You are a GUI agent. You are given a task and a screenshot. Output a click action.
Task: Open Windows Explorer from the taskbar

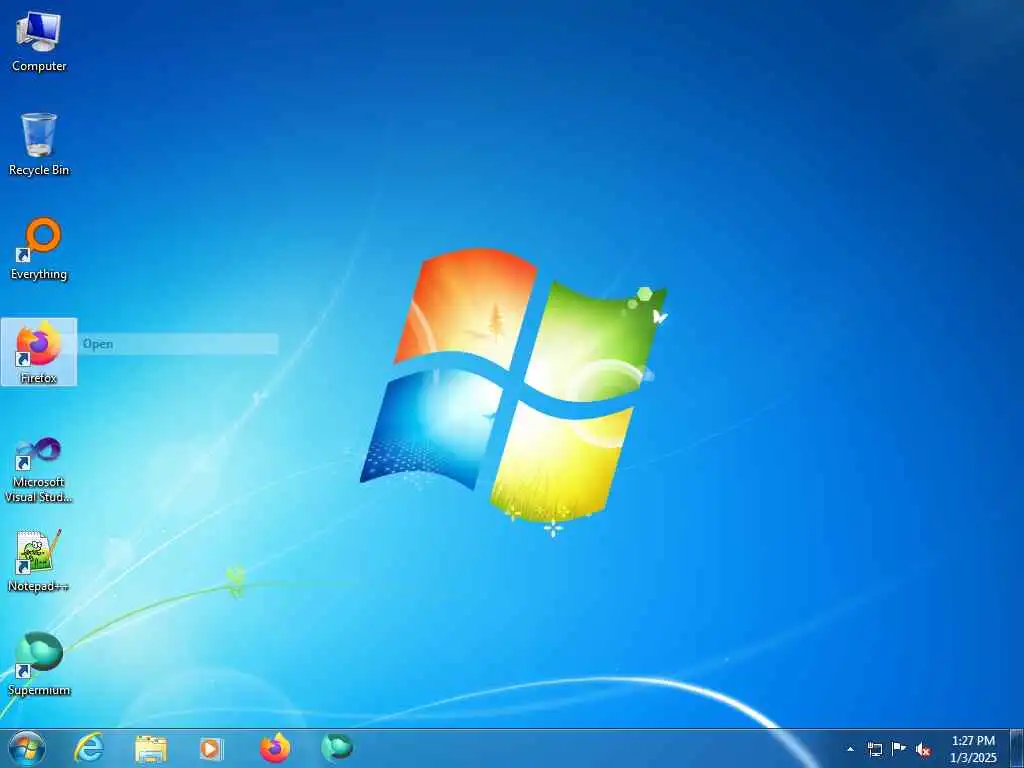point(151,748)
